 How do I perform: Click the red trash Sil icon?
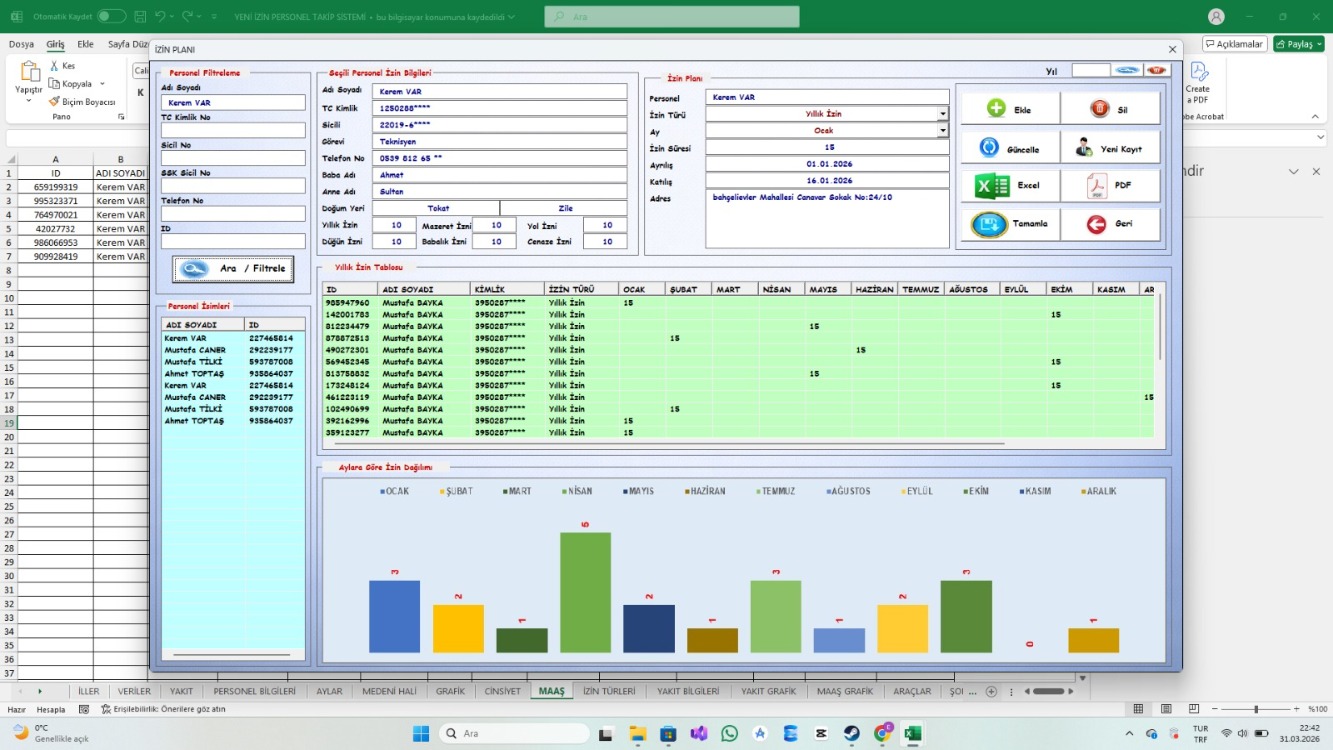1099,109
